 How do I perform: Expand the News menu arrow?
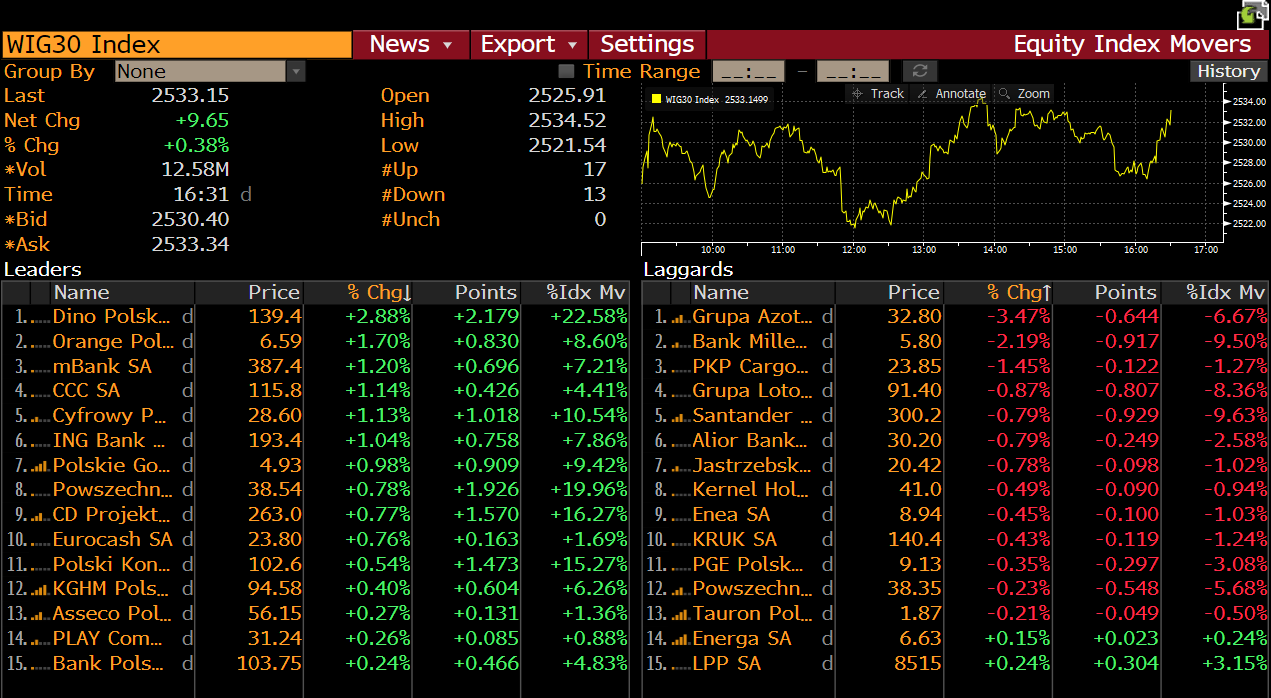pyautogui.click(x=448, y=45)
